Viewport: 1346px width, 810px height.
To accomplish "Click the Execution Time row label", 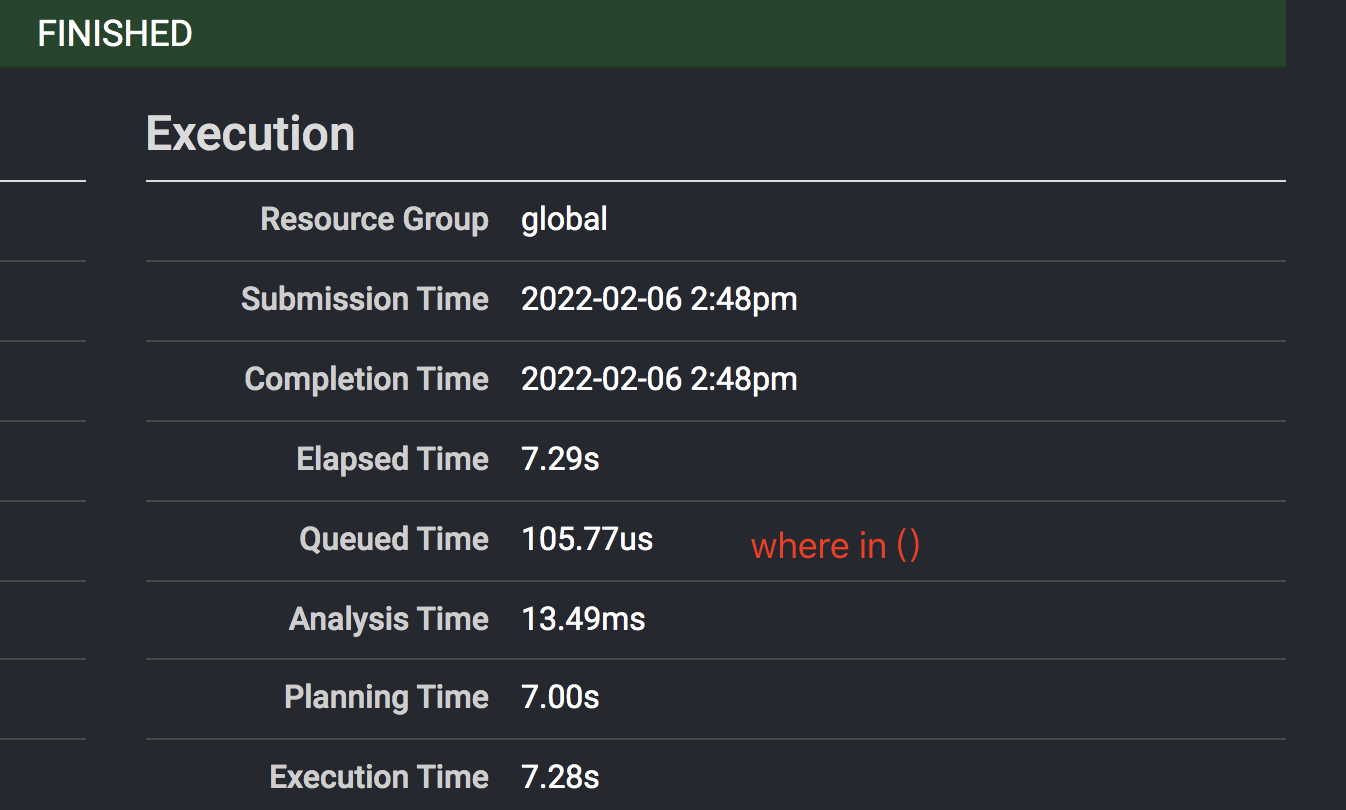I will tap(379, 777).
